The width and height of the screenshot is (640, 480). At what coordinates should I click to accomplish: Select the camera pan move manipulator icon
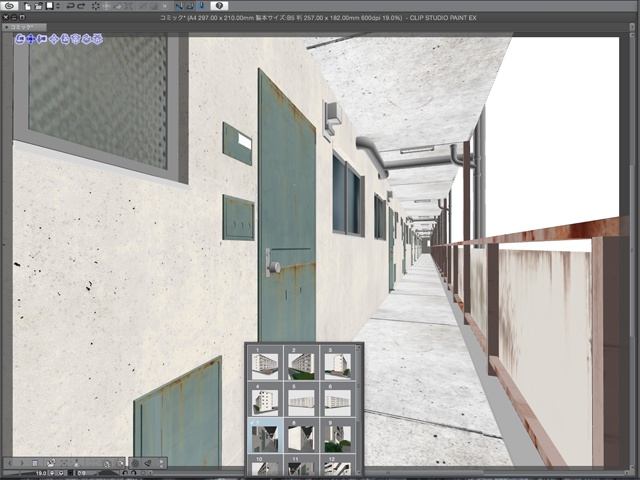pyautogui.click(x=31, y=39)
